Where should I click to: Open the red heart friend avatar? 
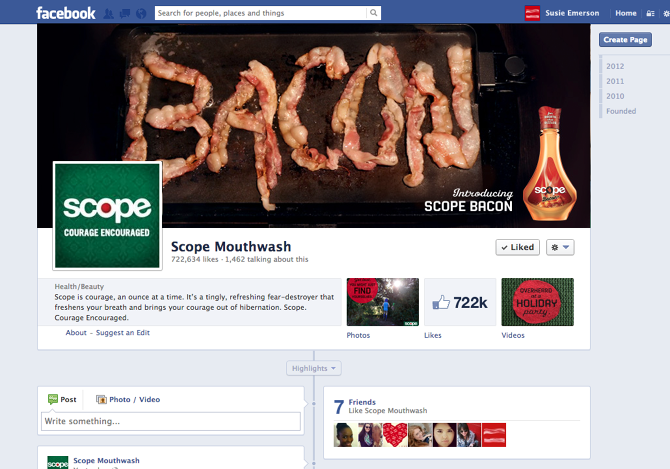tap(395, 435)
